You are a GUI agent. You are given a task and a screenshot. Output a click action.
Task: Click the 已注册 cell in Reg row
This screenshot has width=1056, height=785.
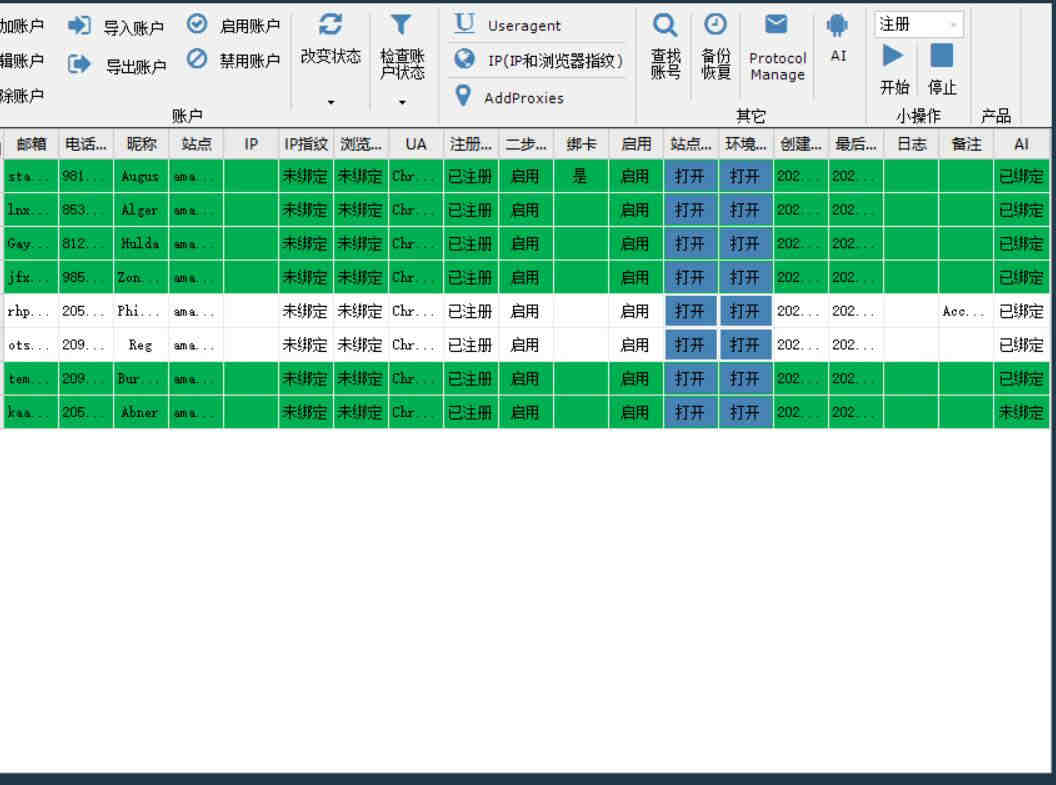click(471, 345)
